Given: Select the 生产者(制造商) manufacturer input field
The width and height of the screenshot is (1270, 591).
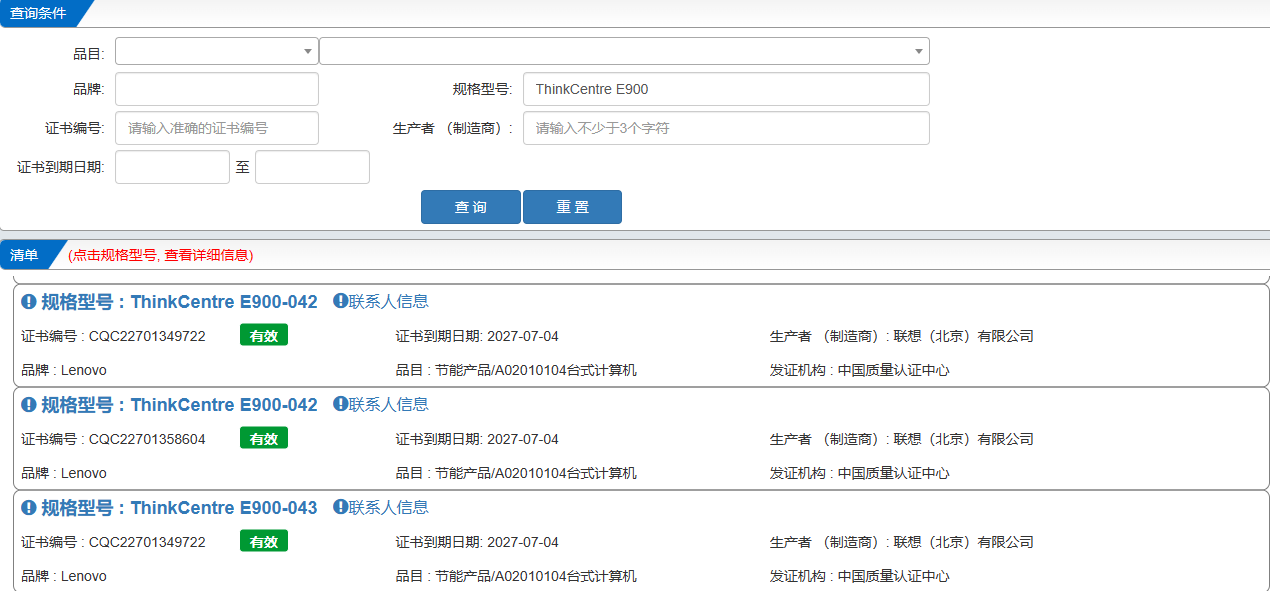Looking at the screenshot, I should (726, 128).
